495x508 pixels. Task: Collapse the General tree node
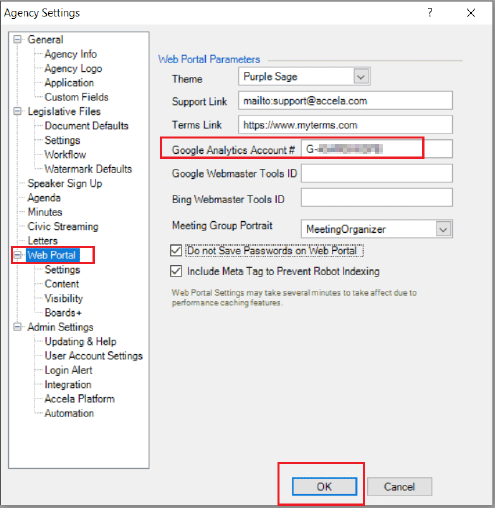17,39
